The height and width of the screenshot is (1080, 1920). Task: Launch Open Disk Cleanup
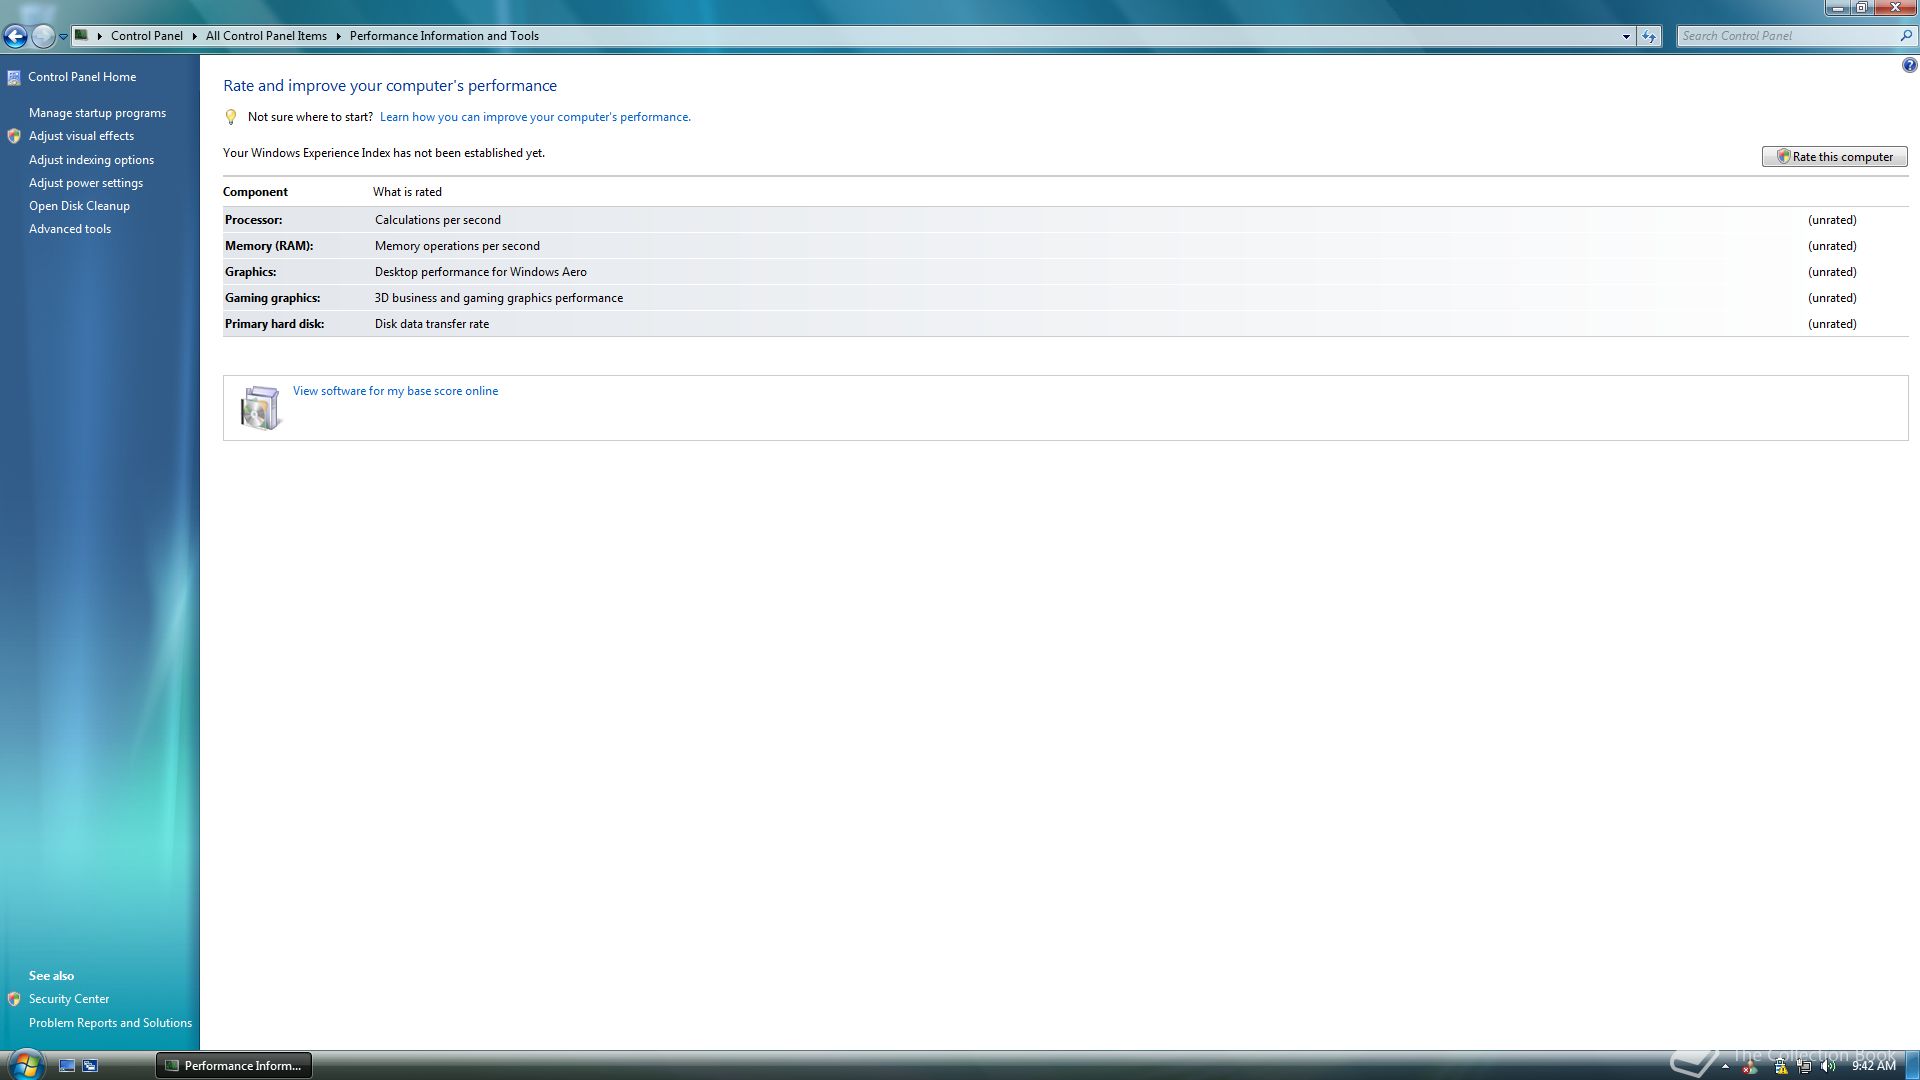pos(79,206)
